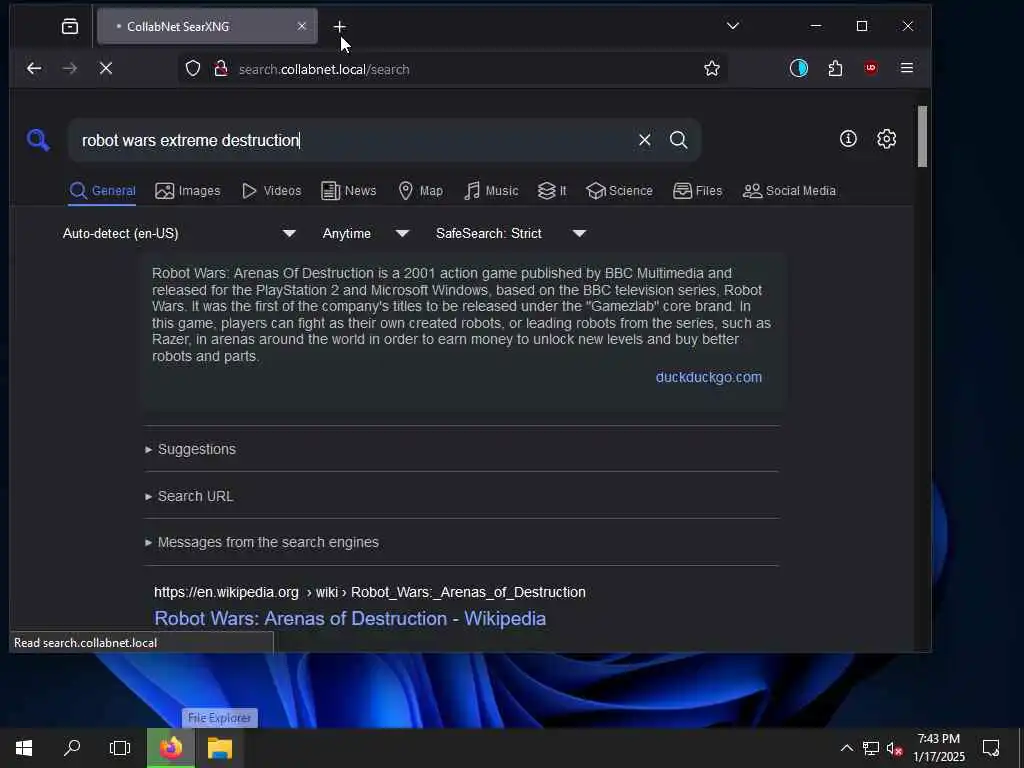List all tabs dropdown arrow

click(733, 26)
